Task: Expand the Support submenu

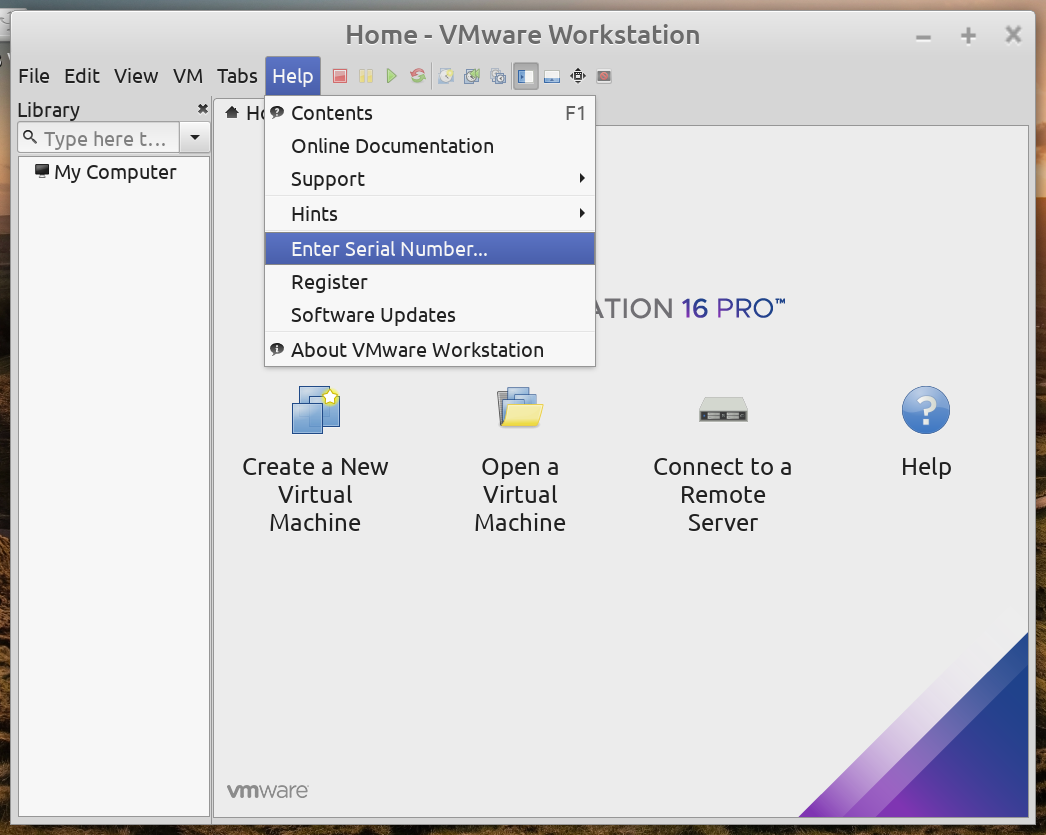Action: coord(430,179)
